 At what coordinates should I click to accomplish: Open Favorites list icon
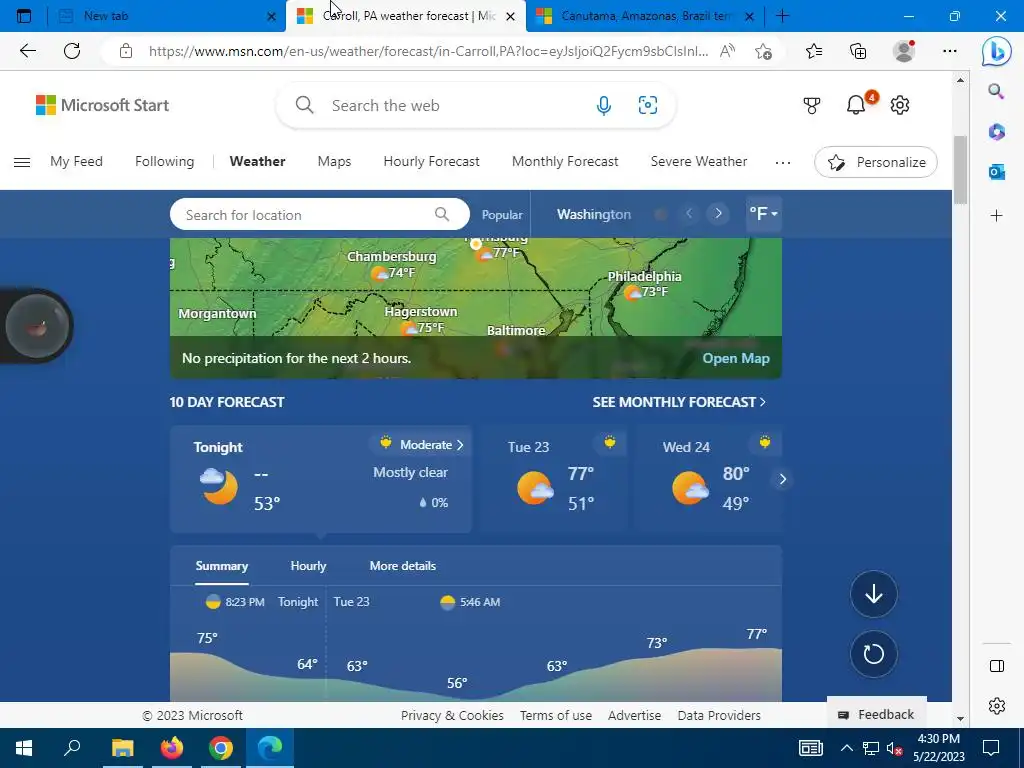814,51
